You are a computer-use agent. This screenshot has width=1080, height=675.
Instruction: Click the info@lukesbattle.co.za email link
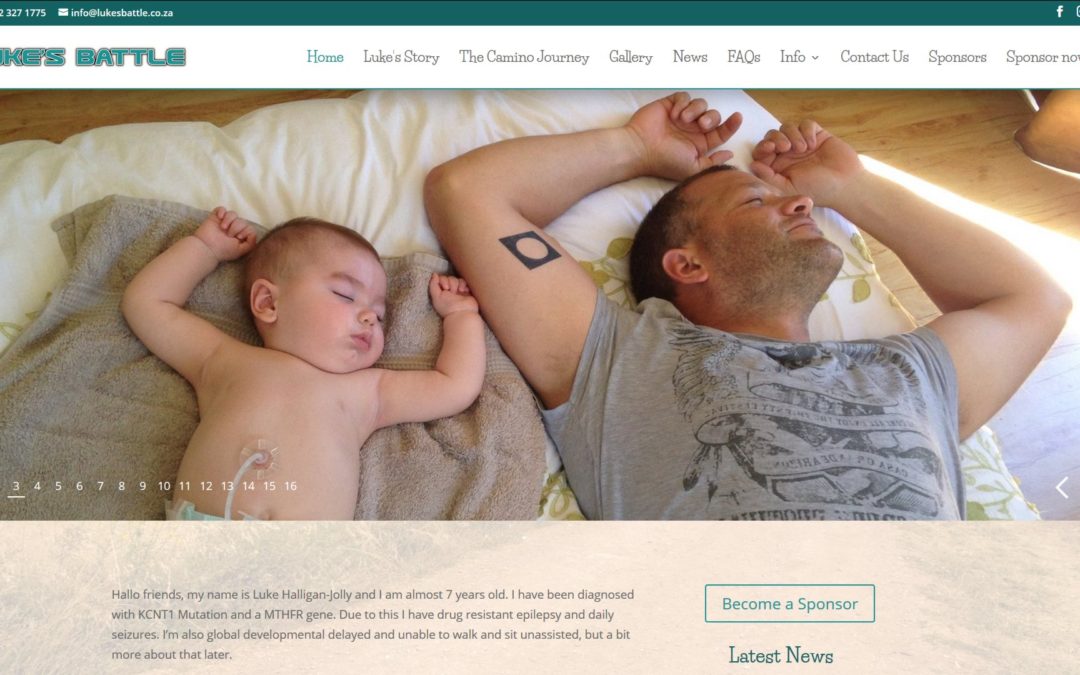click(x=122, y=12)
